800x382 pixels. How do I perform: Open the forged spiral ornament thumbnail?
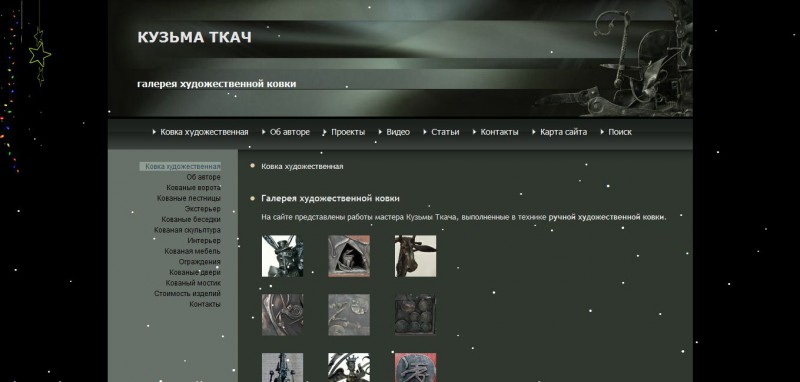(282, 315)
